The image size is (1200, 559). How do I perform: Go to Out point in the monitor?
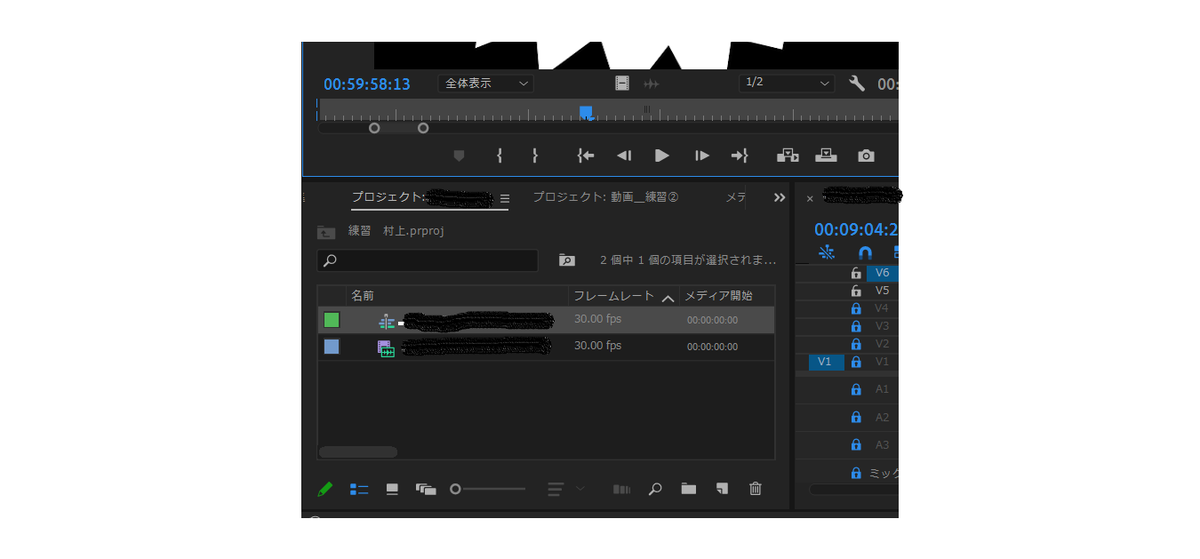click(740, 155)
